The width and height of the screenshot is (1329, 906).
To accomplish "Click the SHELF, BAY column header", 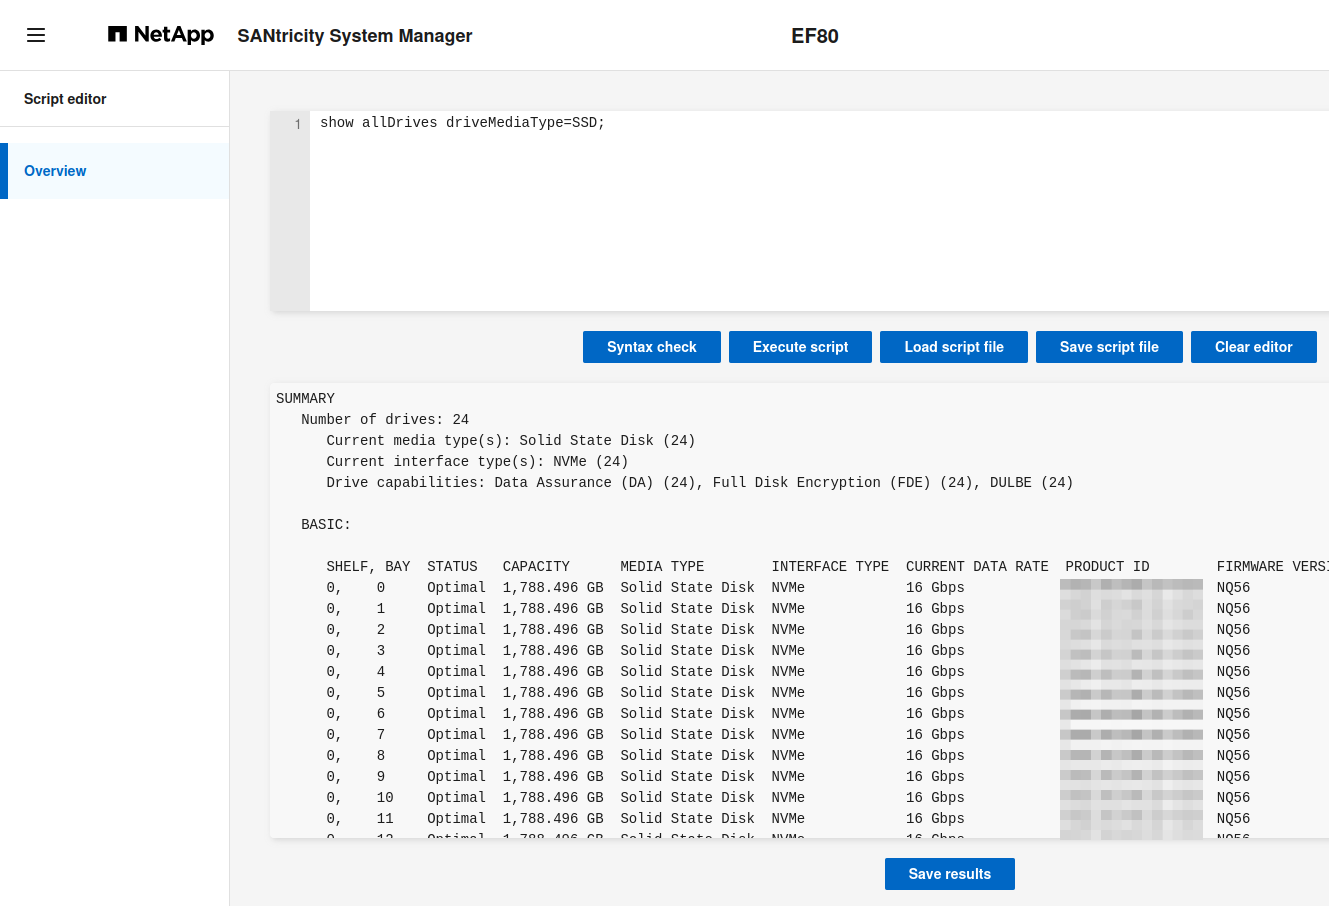I will click(x=368, y=566).
